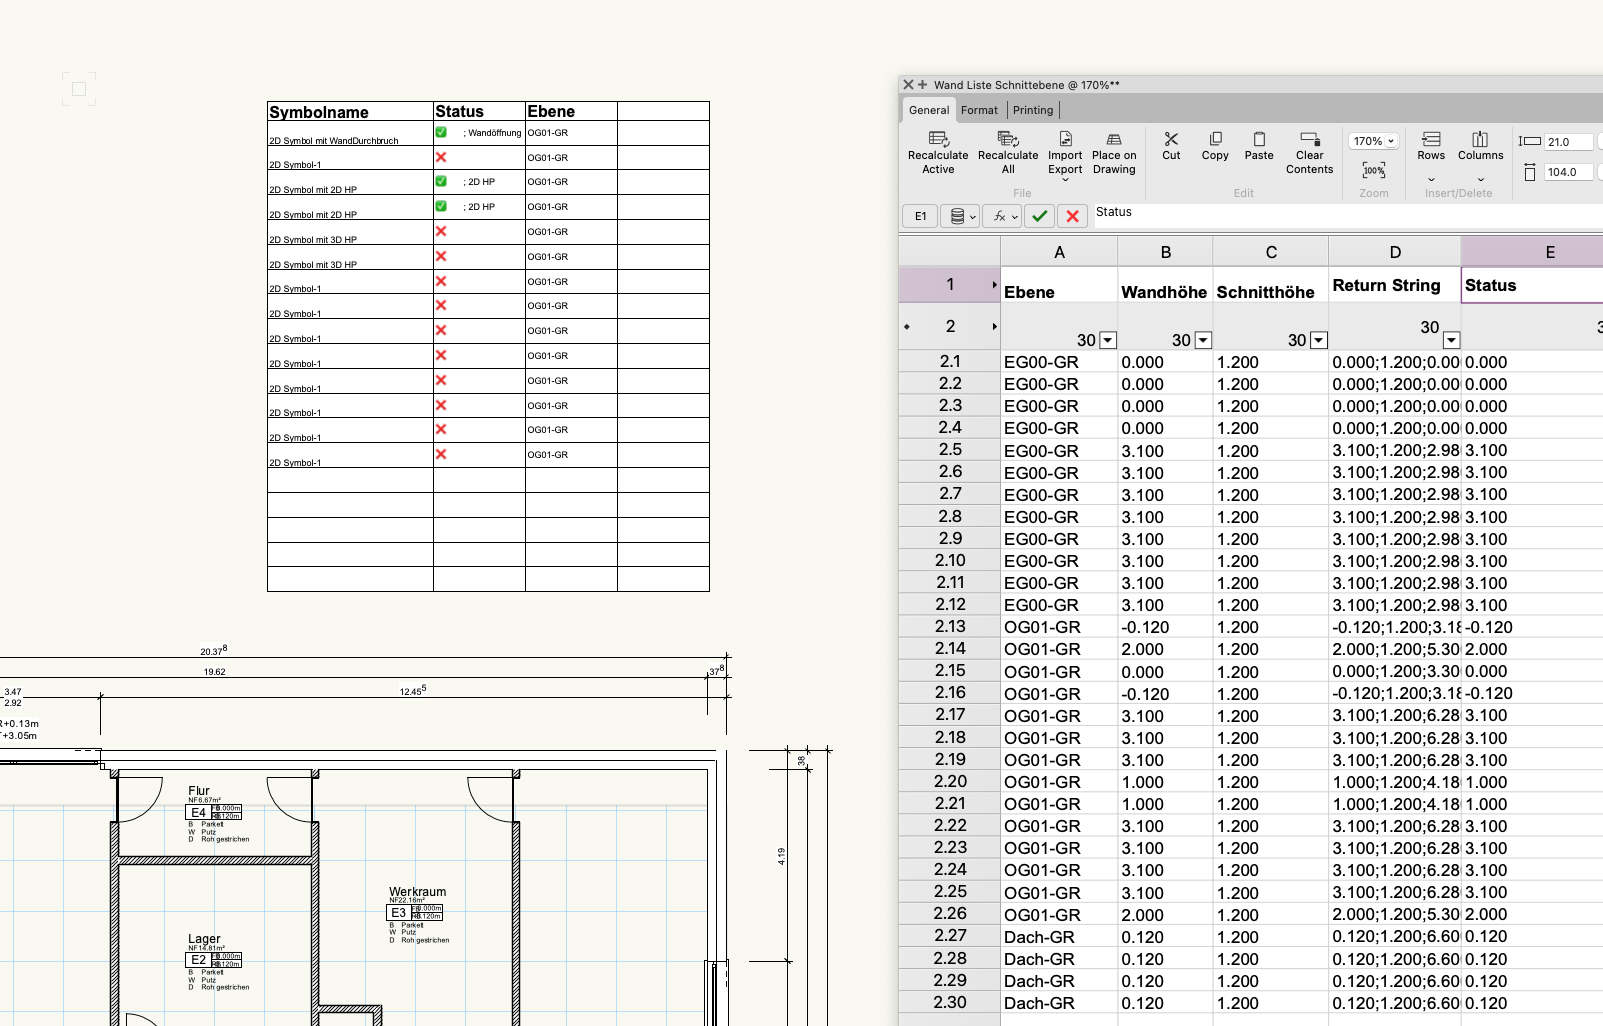Place worksheet on drawing
The height and width of the screenshot is (1026, 1603).
click(1114, 140)
